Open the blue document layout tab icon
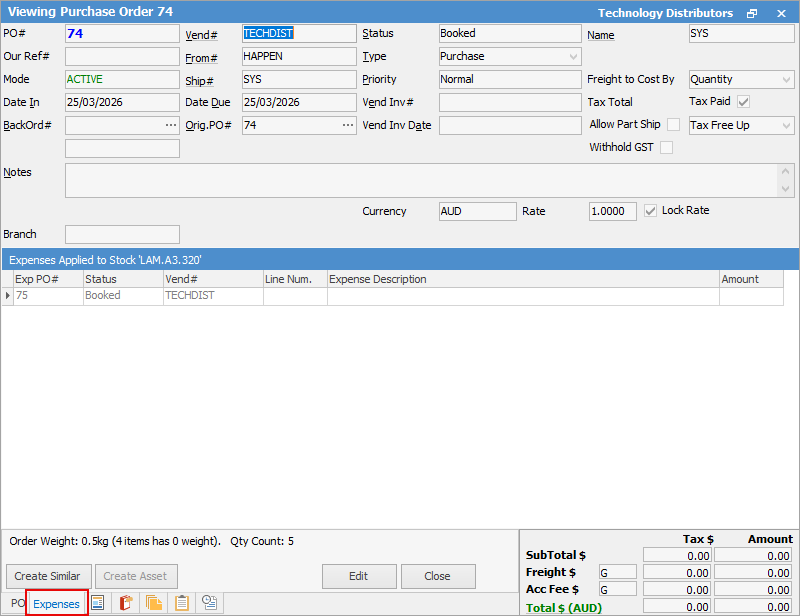 (x=98, y=603)
